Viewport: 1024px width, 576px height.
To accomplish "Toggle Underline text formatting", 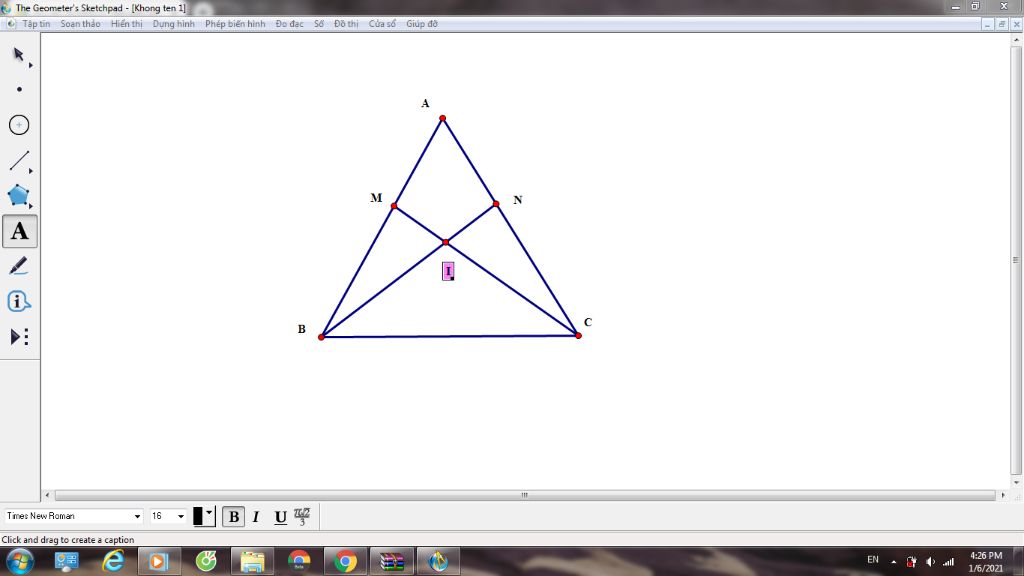I will click(280, 517).
